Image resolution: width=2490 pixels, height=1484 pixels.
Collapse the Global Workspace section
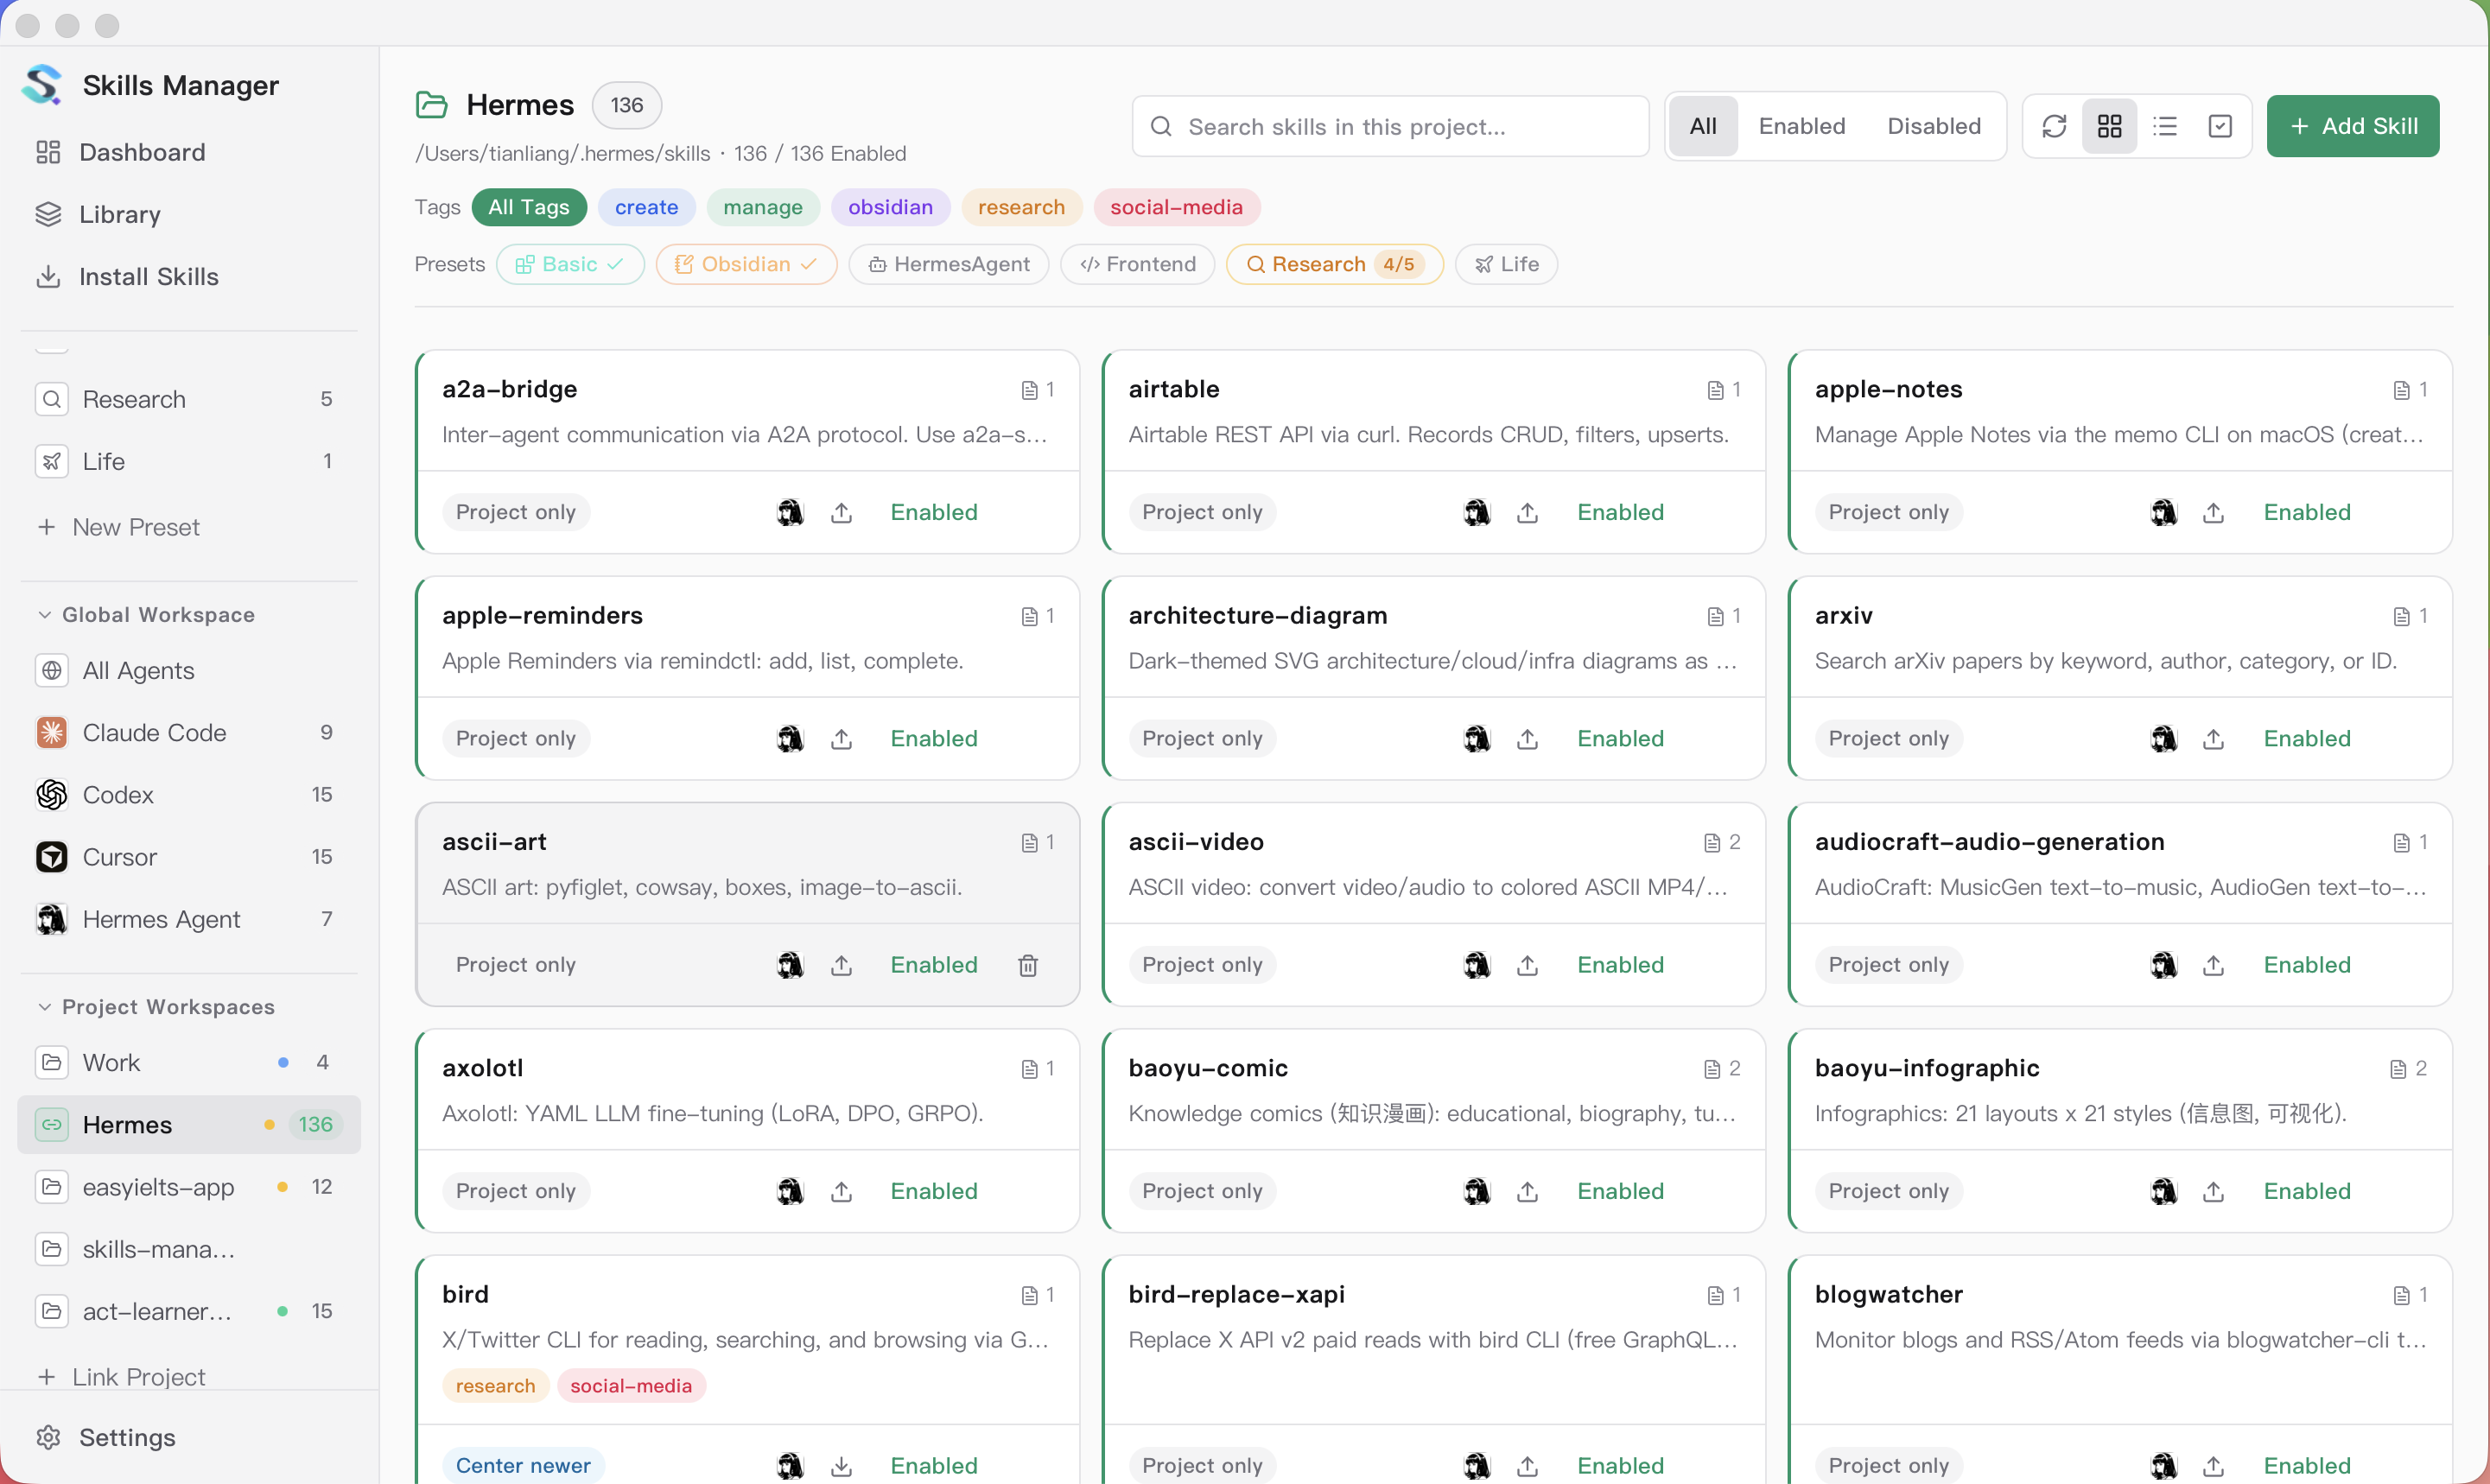click(147, 615)
